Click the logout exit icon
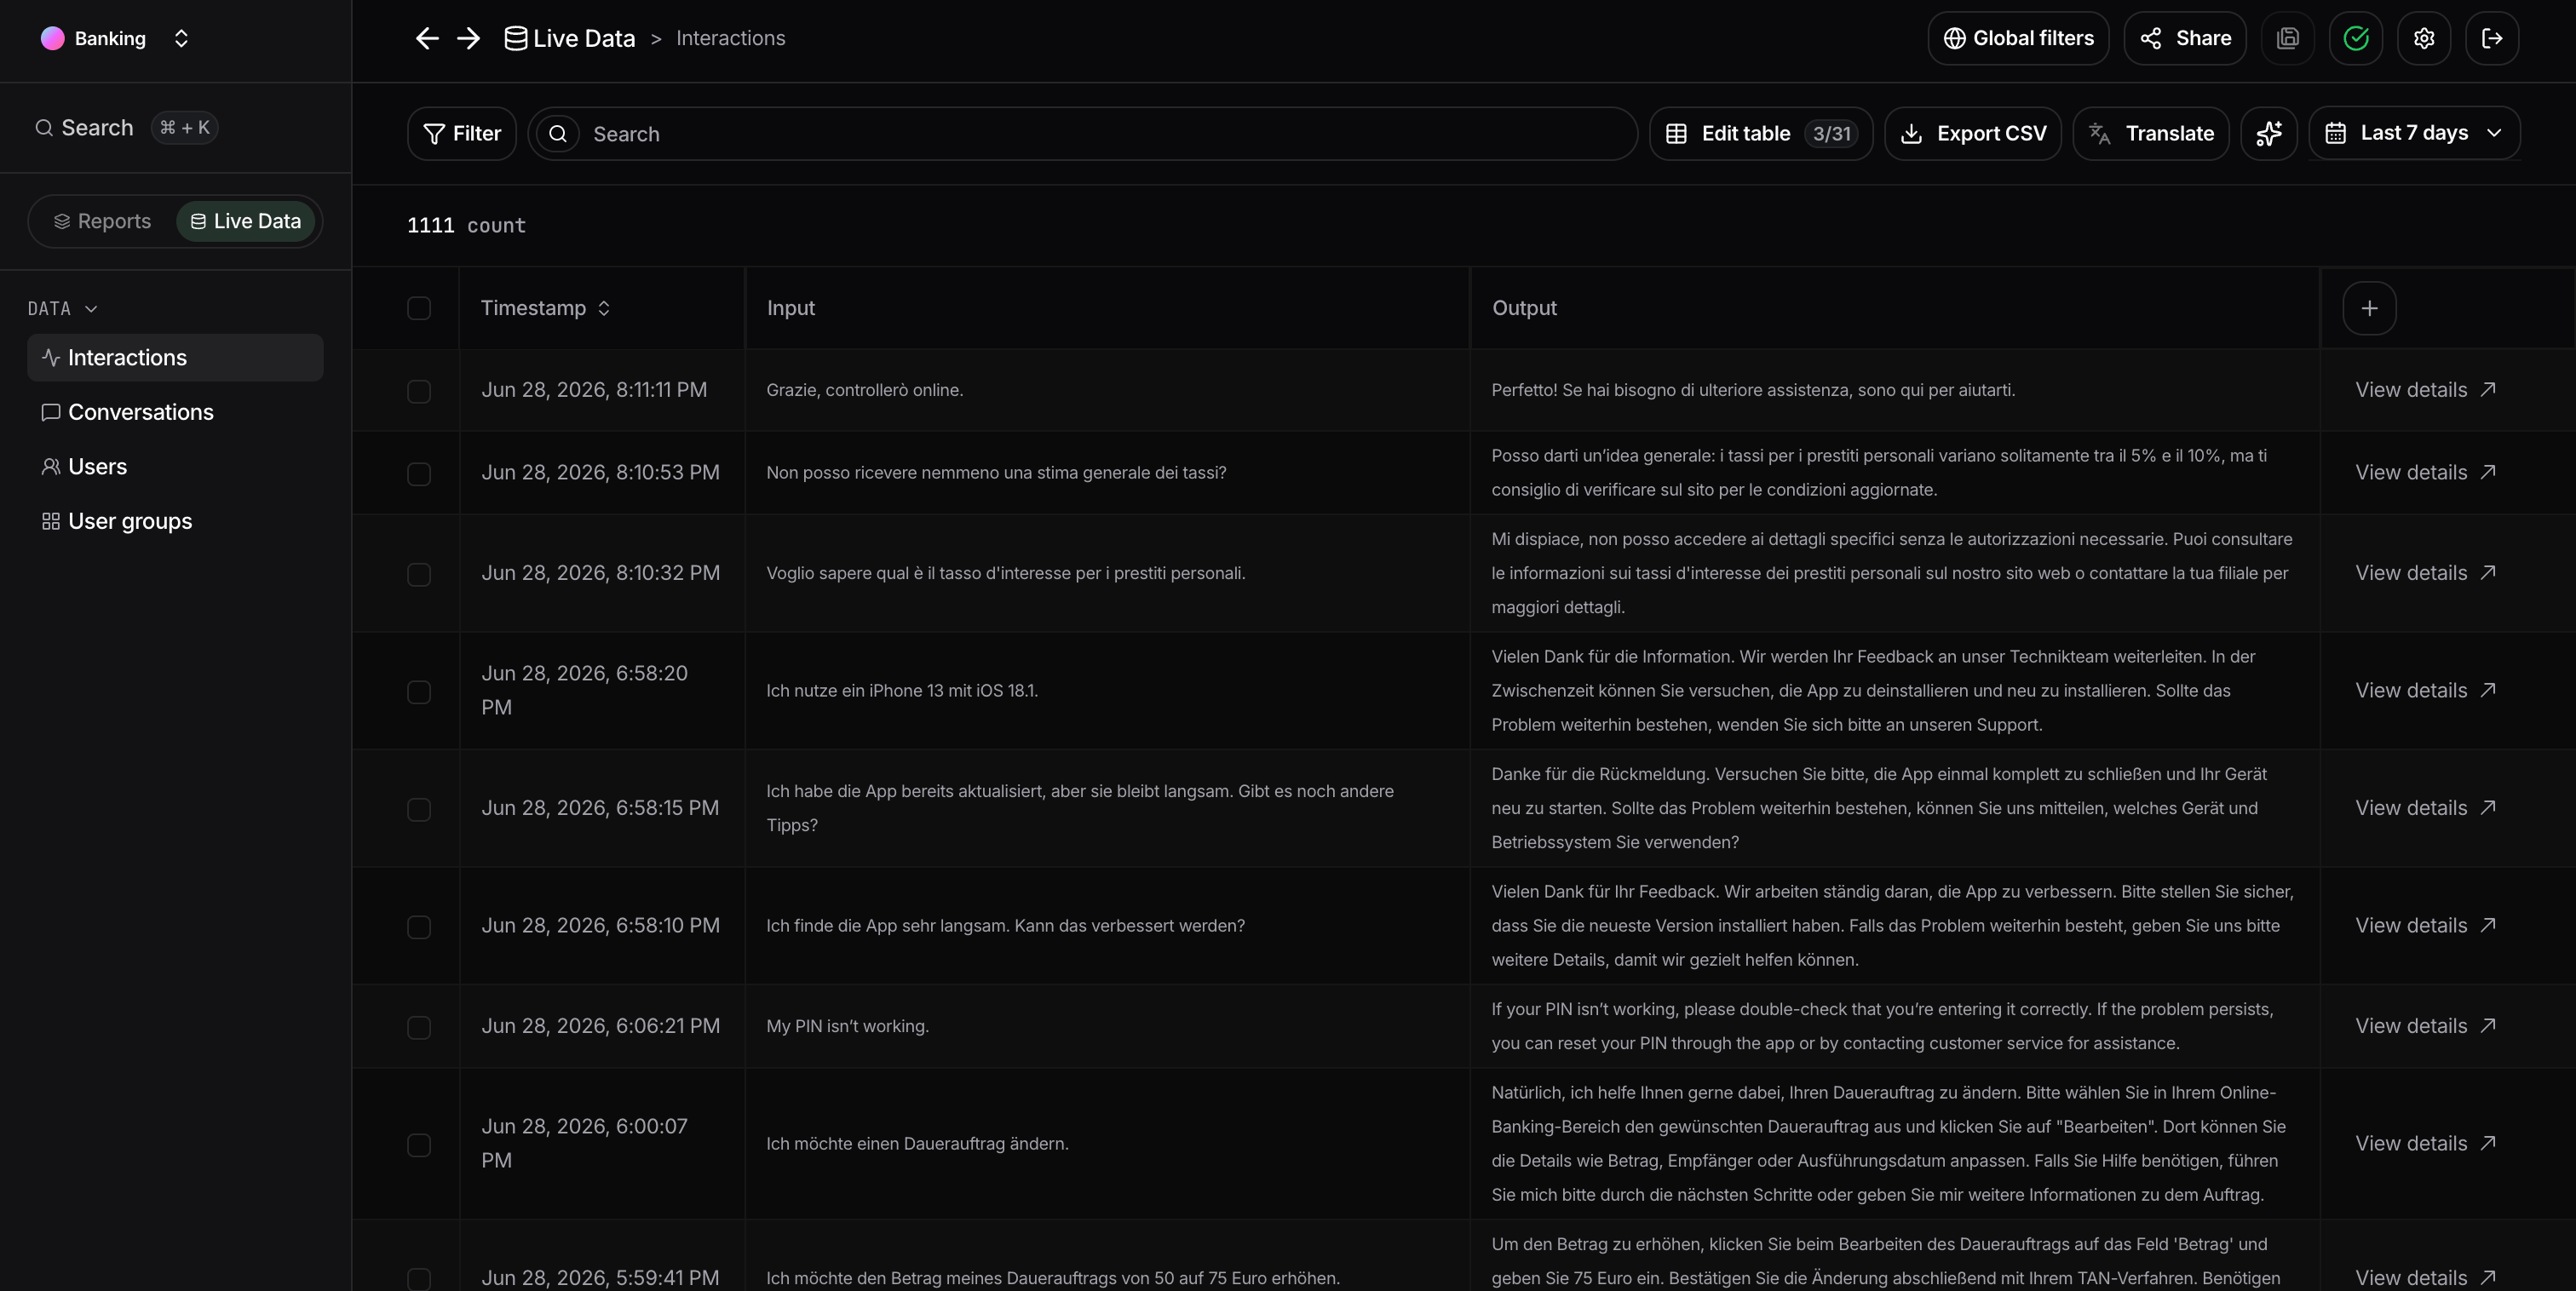Viewport: 2576px width, 1291px height. [2492, 38]
